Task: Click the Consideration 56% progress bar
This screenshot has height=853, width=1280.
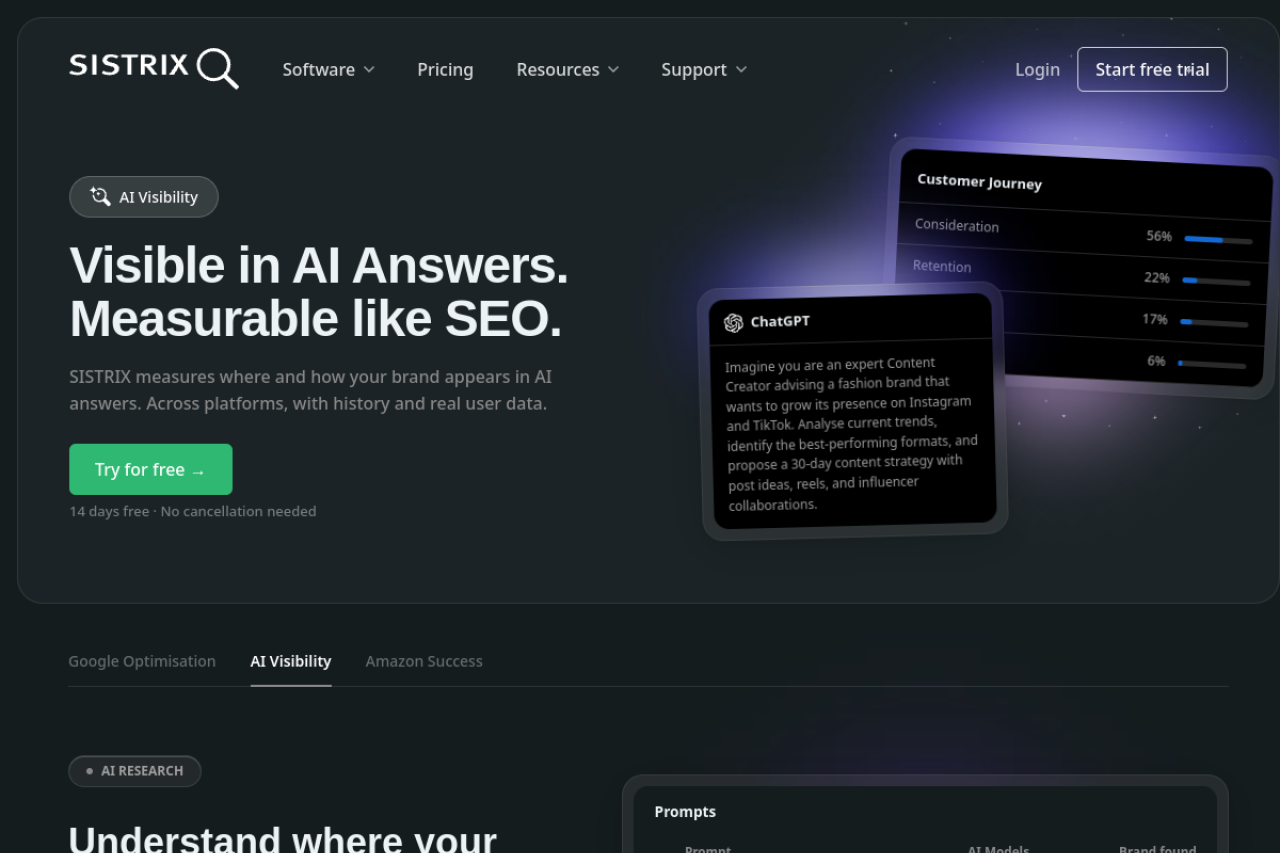Action: (x=1218, y=240)
